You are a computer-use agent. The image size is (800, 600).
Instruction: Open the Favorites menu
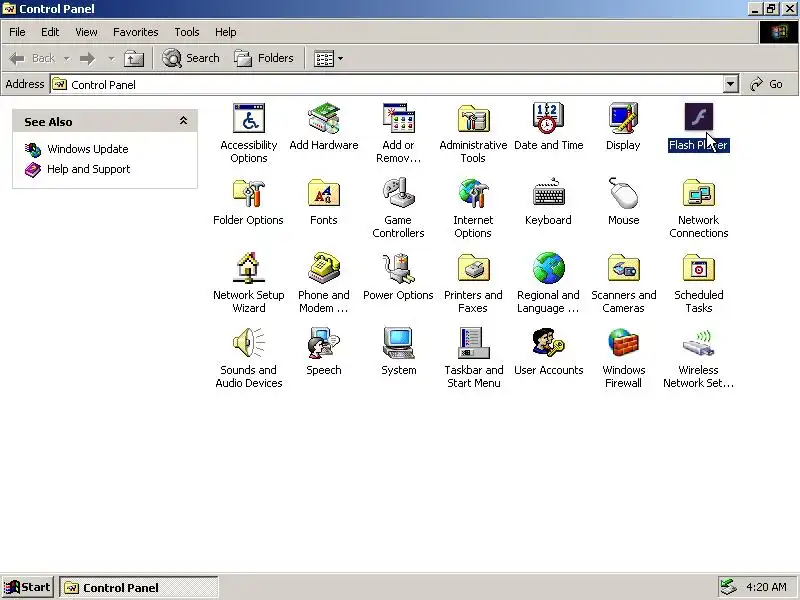click(135, 32)
